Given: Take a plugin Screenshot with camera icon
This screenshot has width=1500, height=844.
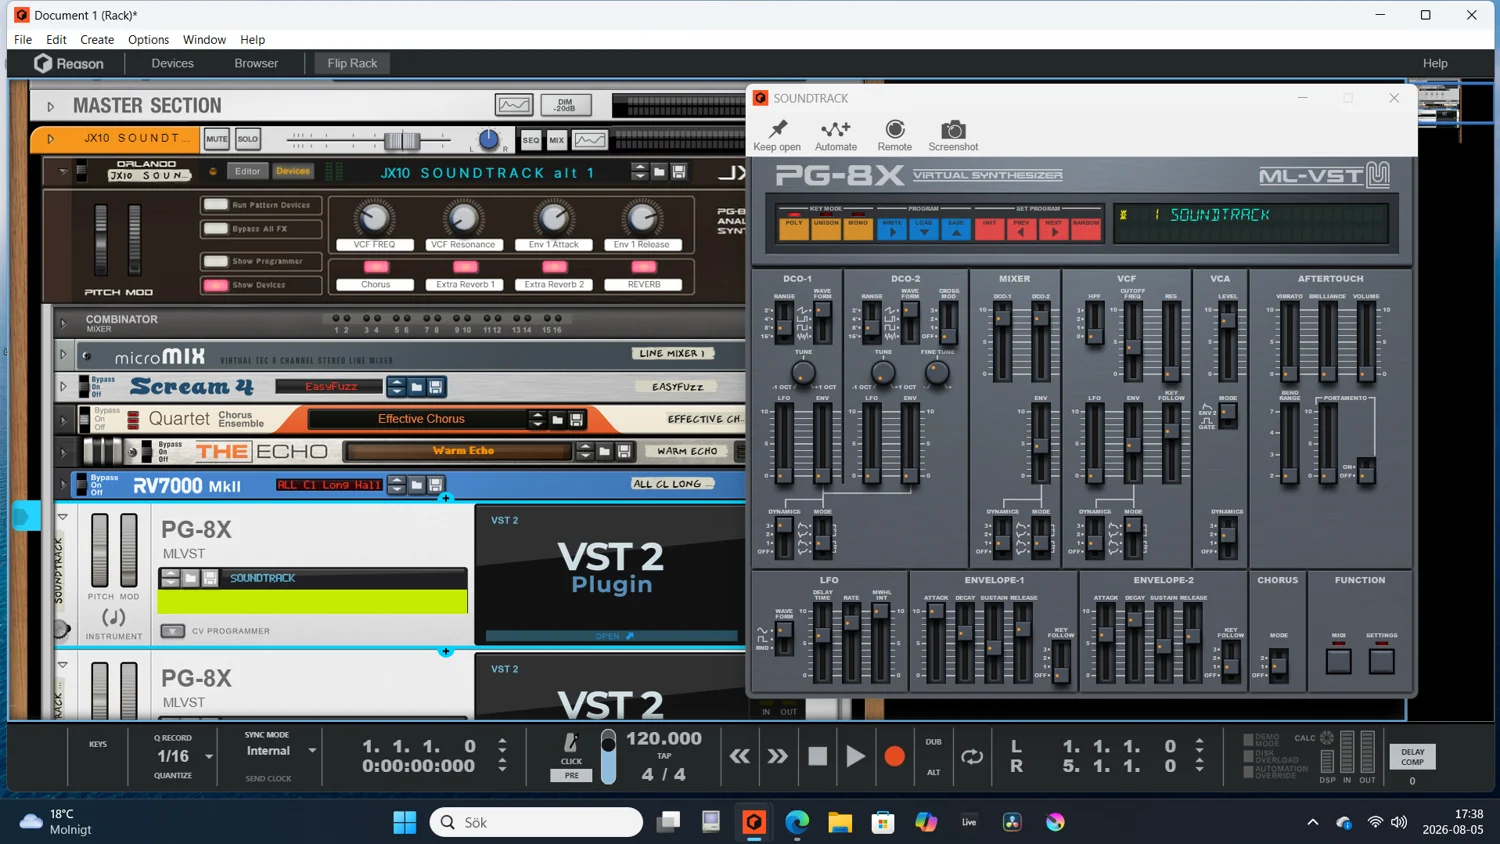Looking at the screenshot, I should click(953, 130).
